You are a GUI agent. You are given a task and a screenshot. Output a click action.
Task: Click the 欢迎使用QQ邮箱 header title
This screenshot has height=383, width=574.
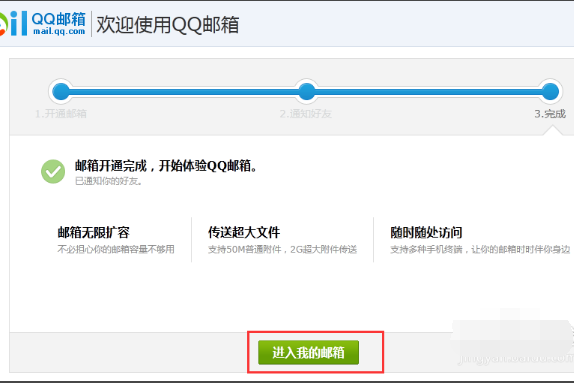tap(168, 25)
